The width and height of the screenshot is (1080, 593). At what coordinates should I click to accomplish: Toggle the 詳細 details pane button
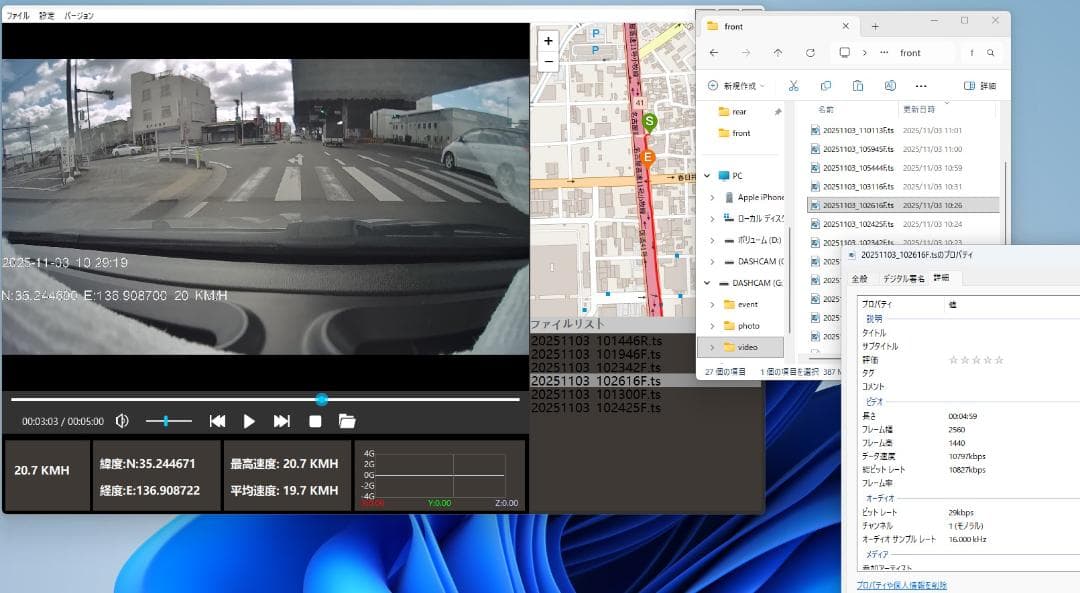point(979,86)
